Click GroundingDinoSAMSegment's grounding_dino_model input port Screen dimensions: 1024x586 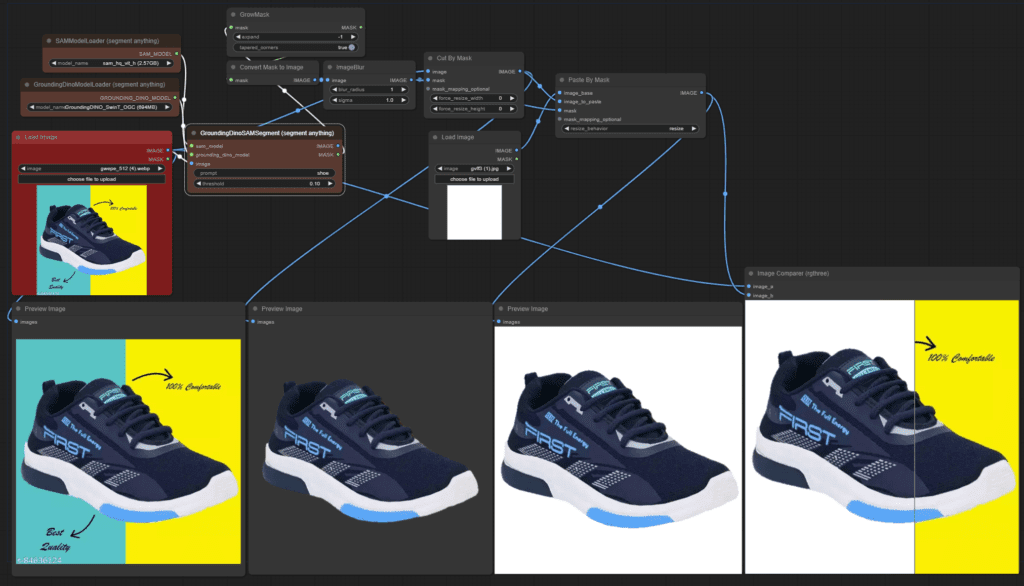191,155
